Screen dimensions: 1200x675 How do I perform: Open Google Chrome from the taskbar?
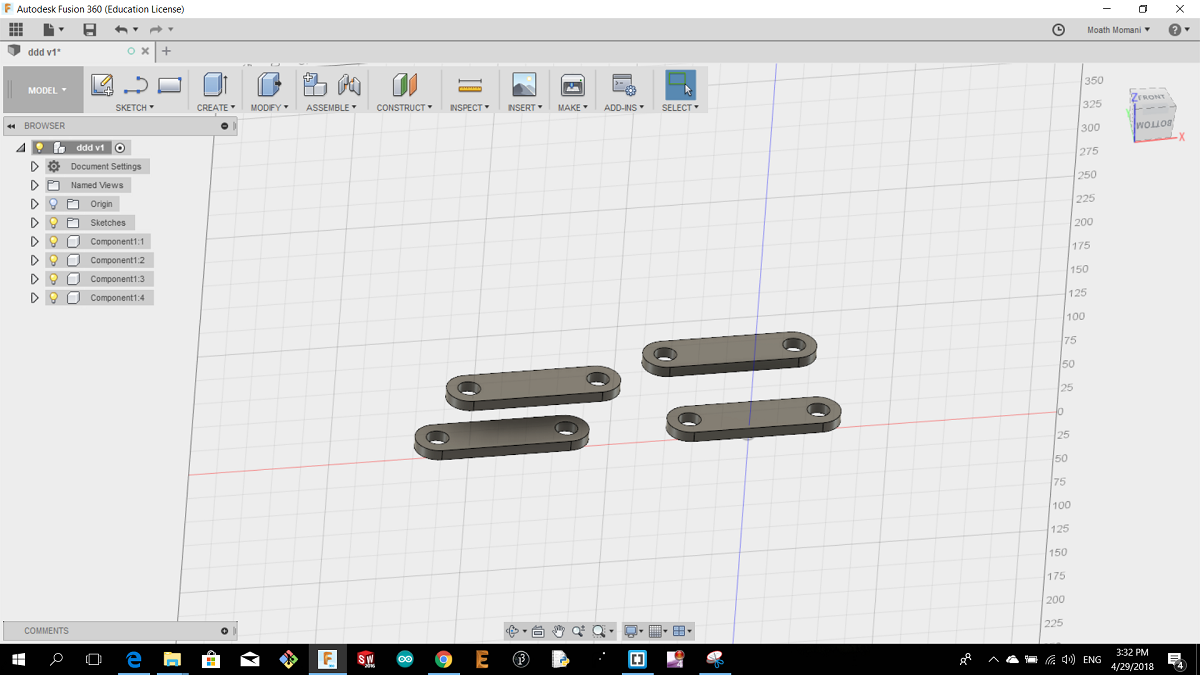[x=444, y=659]
